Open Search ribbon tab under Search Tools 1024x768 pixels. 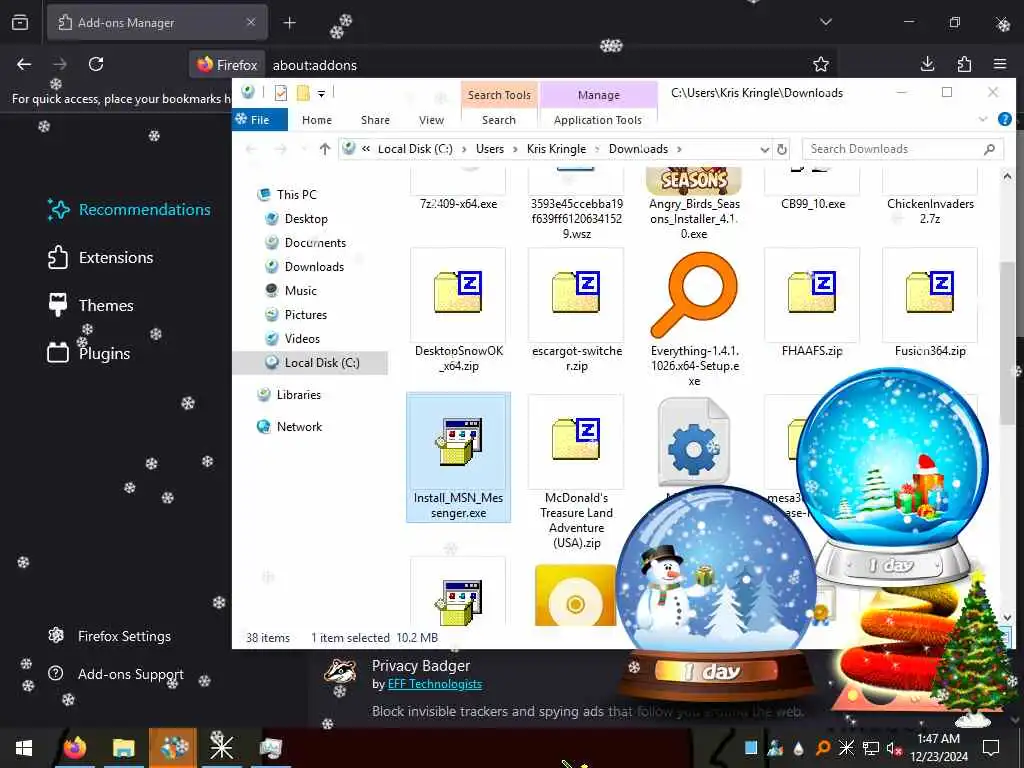pos(499,120)
